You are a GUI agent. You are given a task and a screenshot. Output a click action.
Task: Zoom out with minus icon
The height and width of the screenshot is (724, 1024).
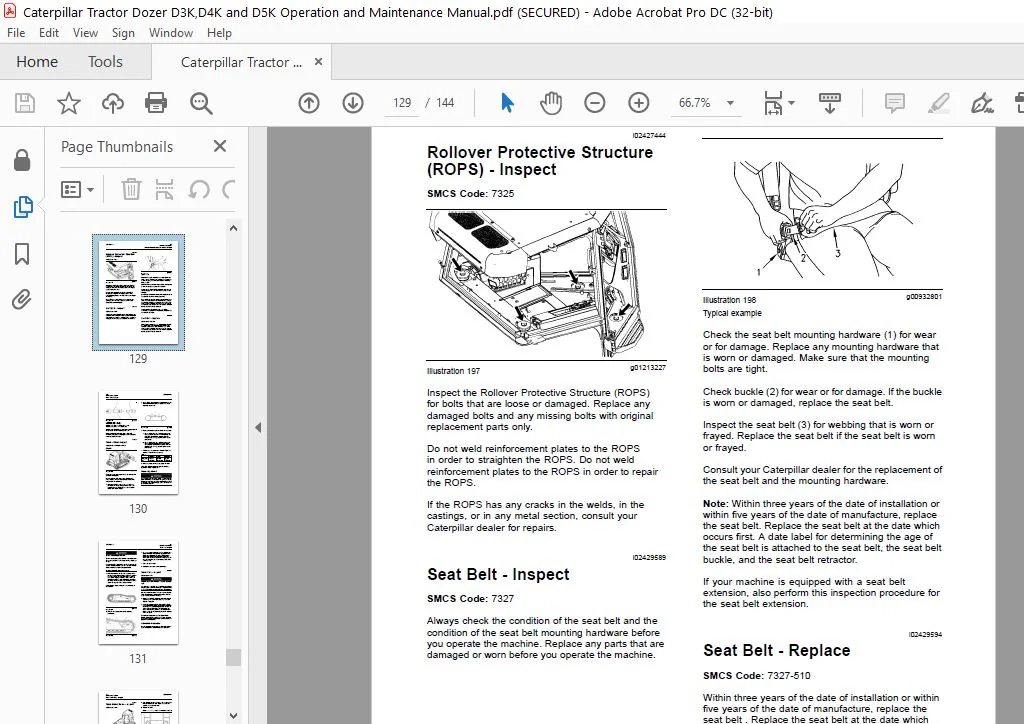pyautogui.click(x=594, y=103)
